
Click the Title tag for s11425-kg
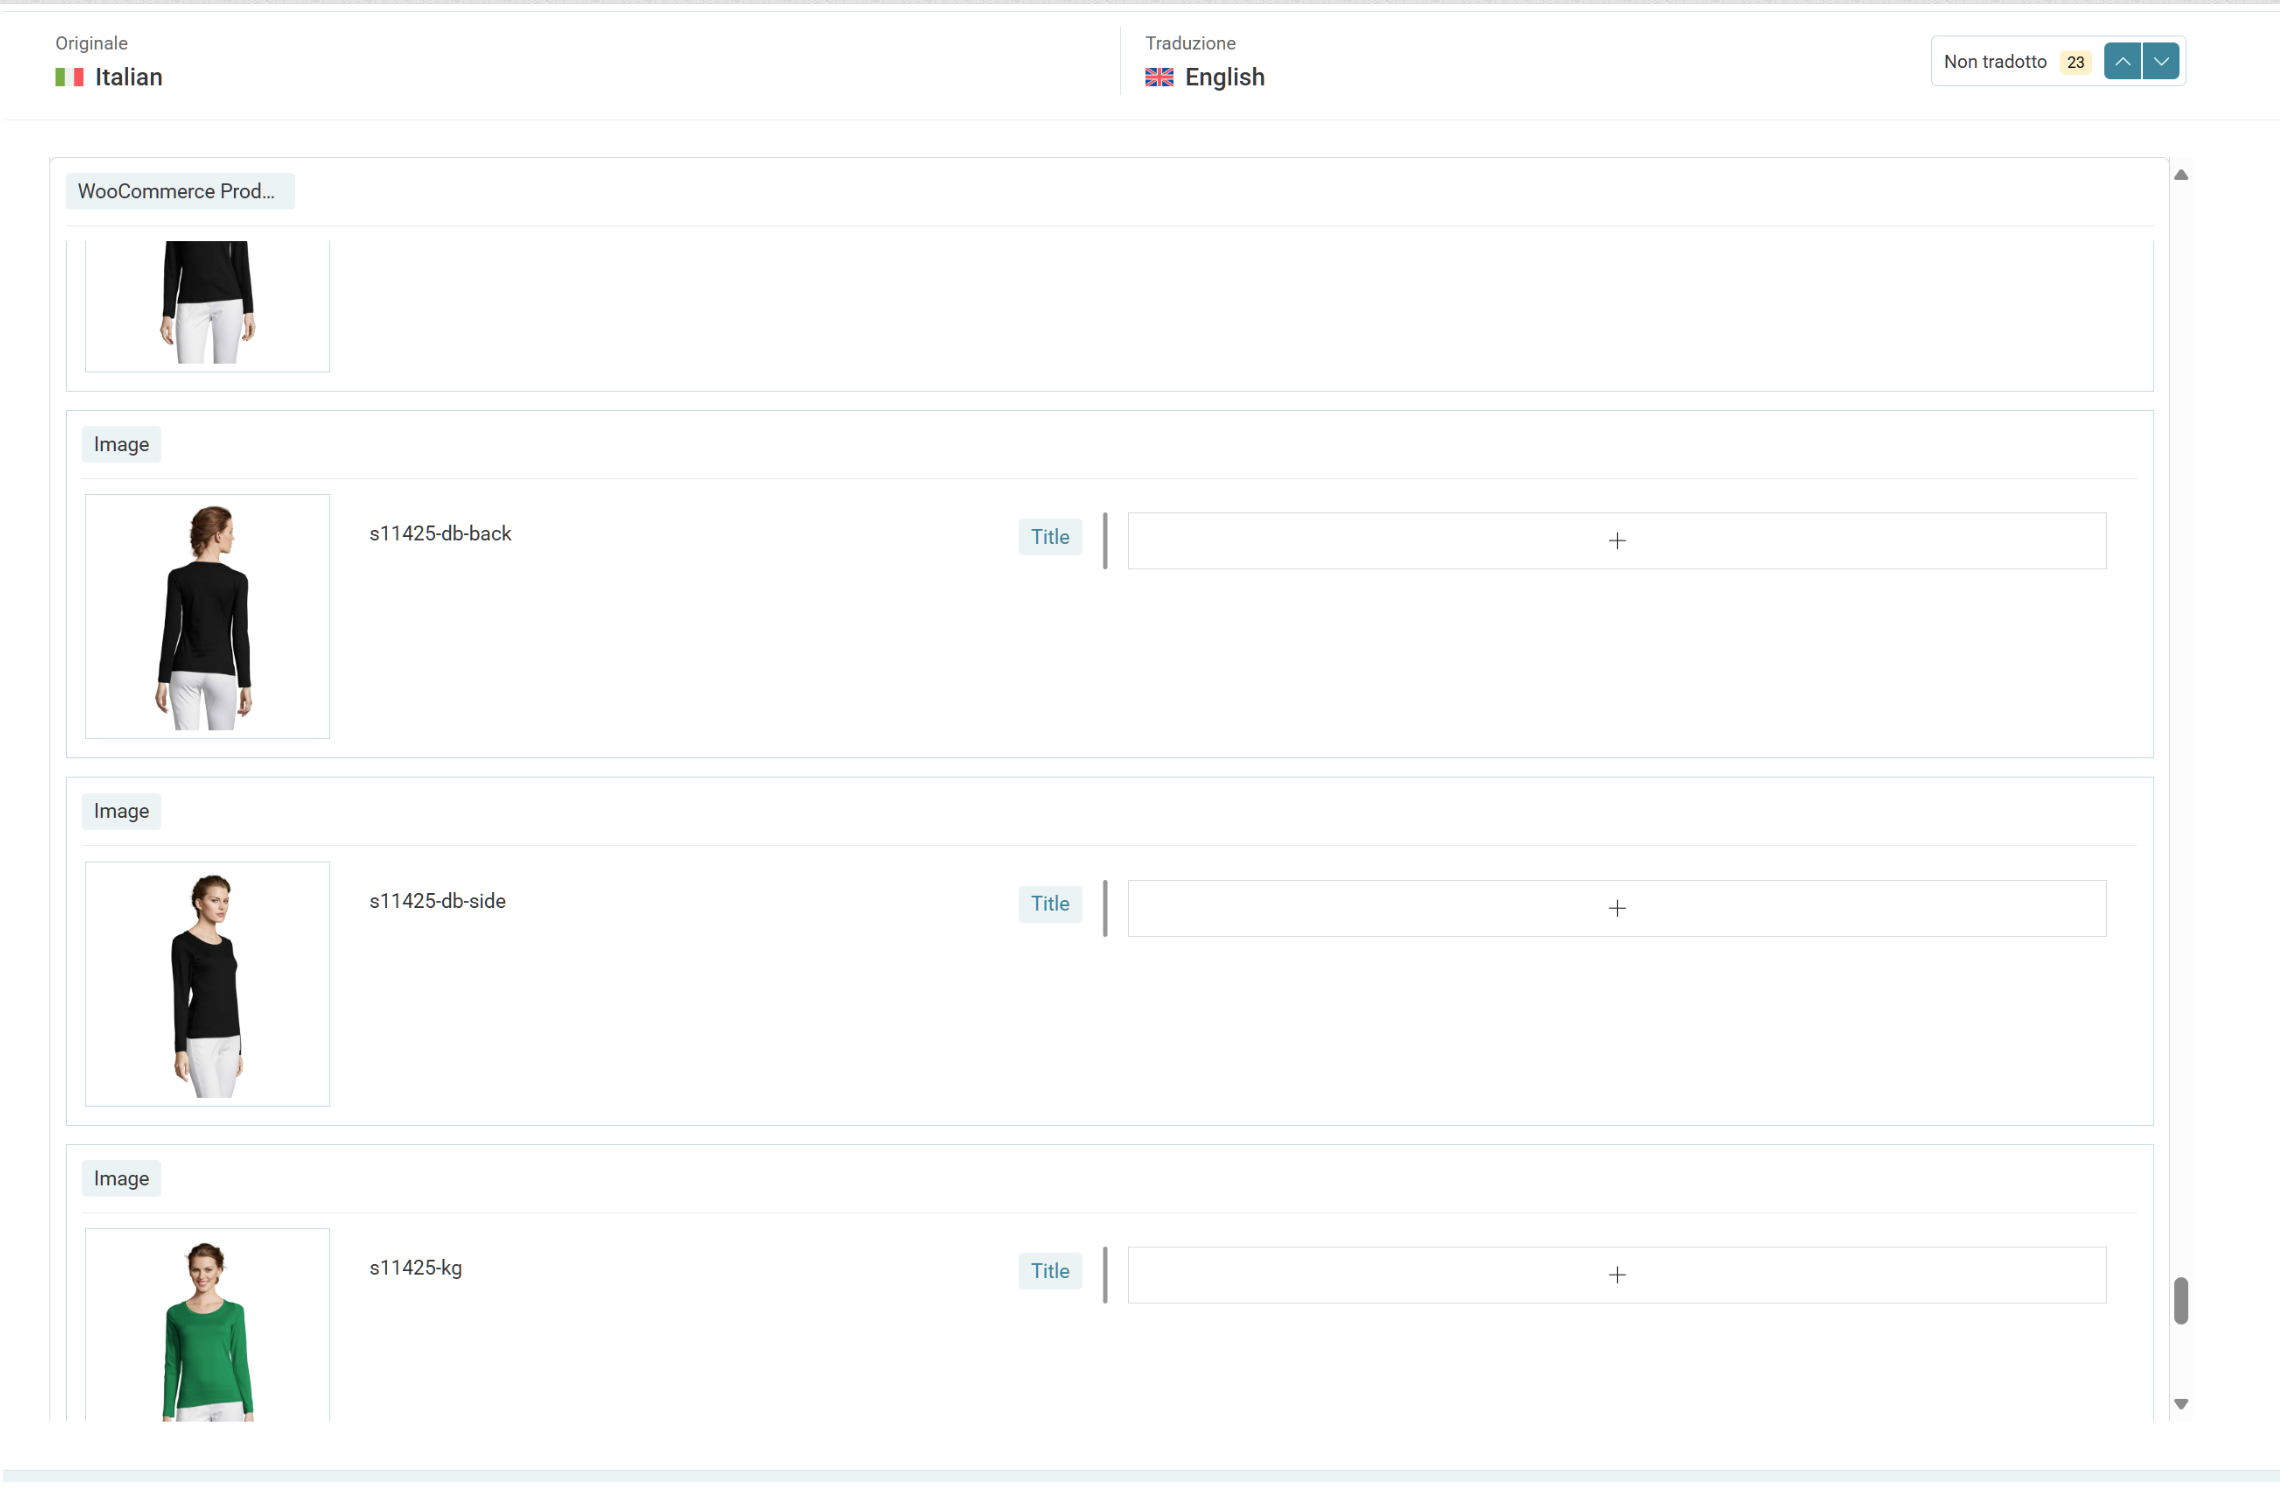tap(1050, 1271)
